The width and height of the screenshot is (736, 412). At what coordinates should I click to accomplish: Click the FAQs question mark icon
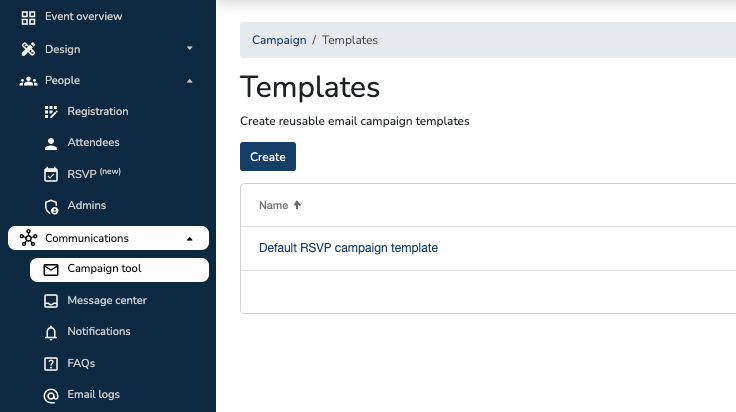click(51, 364)
